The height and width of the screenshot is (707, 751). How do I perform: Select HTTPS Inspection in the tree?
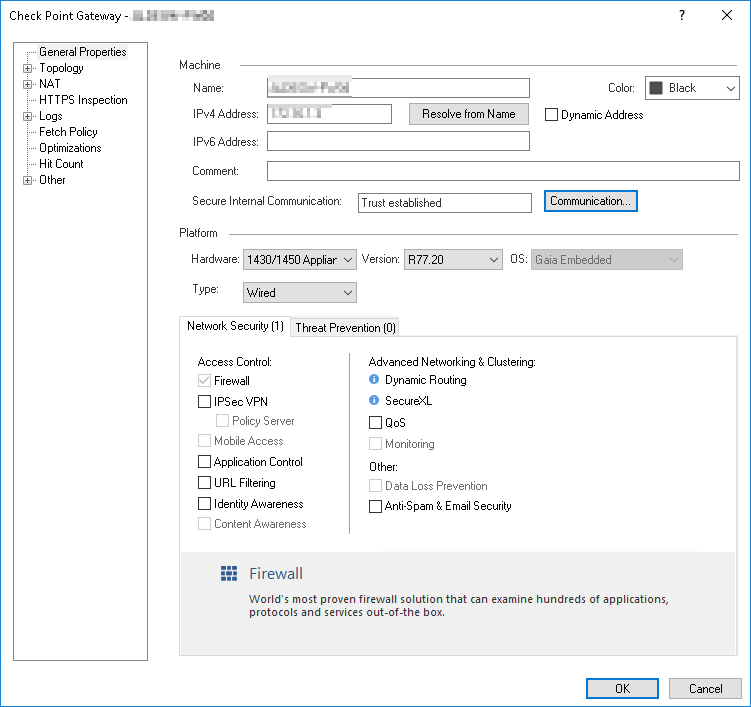click(83, 100)
